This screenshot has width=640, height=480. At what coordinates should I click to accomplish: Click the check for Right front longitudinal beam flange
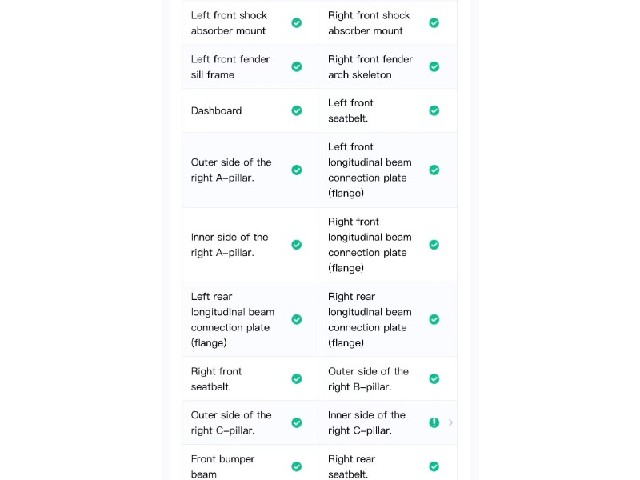[434, 244]
